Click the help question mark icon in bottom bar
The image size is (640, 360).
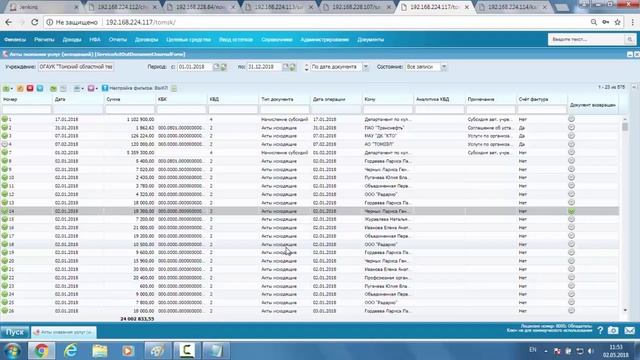click(600, 331)
